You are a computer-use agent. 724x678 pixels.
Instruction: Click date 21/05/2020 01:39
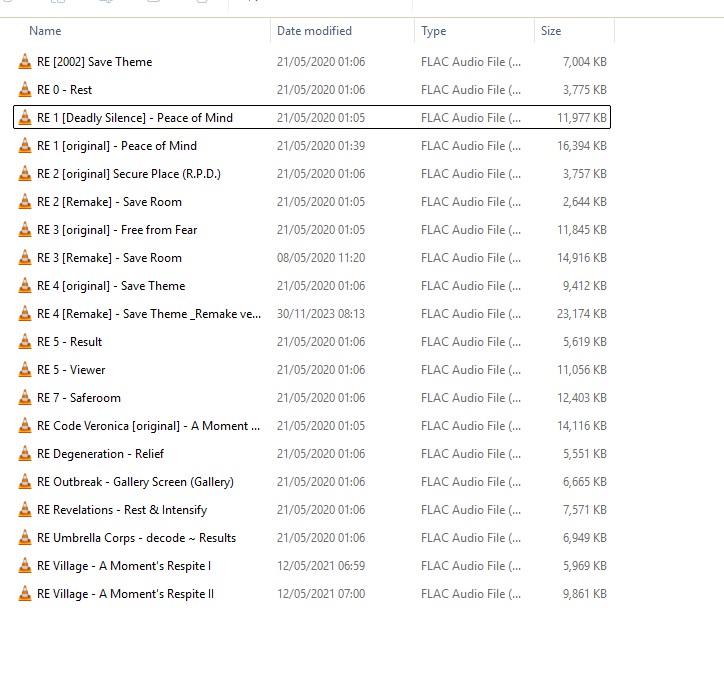[321, 146]
